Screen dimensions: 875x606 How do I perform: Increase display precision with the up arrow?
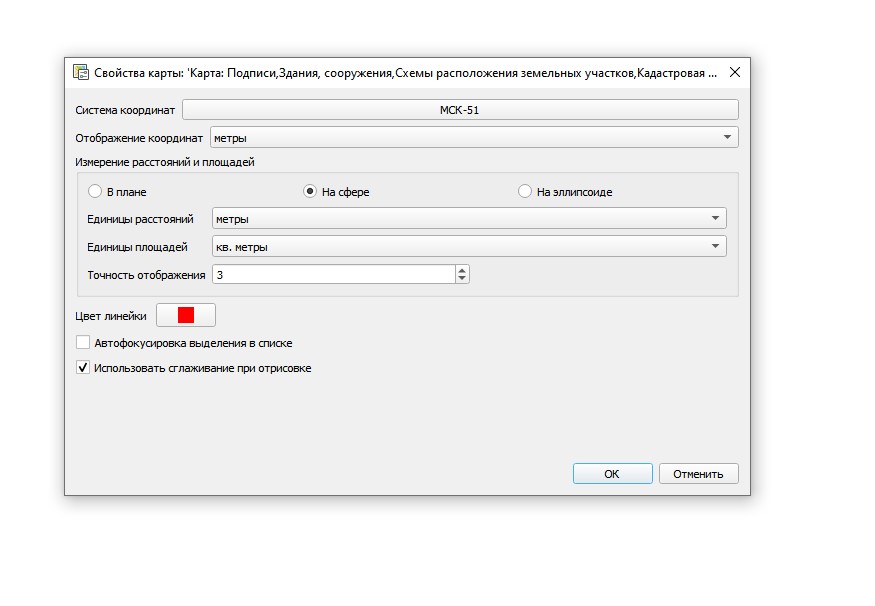(x=462, y=270)
